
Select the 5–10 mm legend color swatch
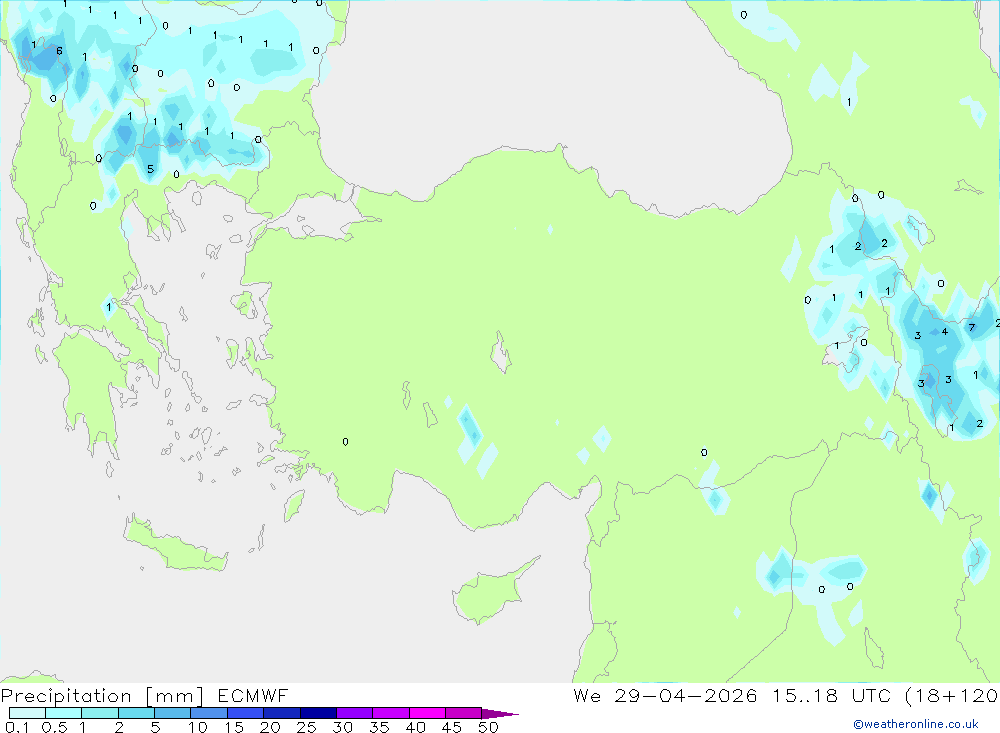click(172, 713)
